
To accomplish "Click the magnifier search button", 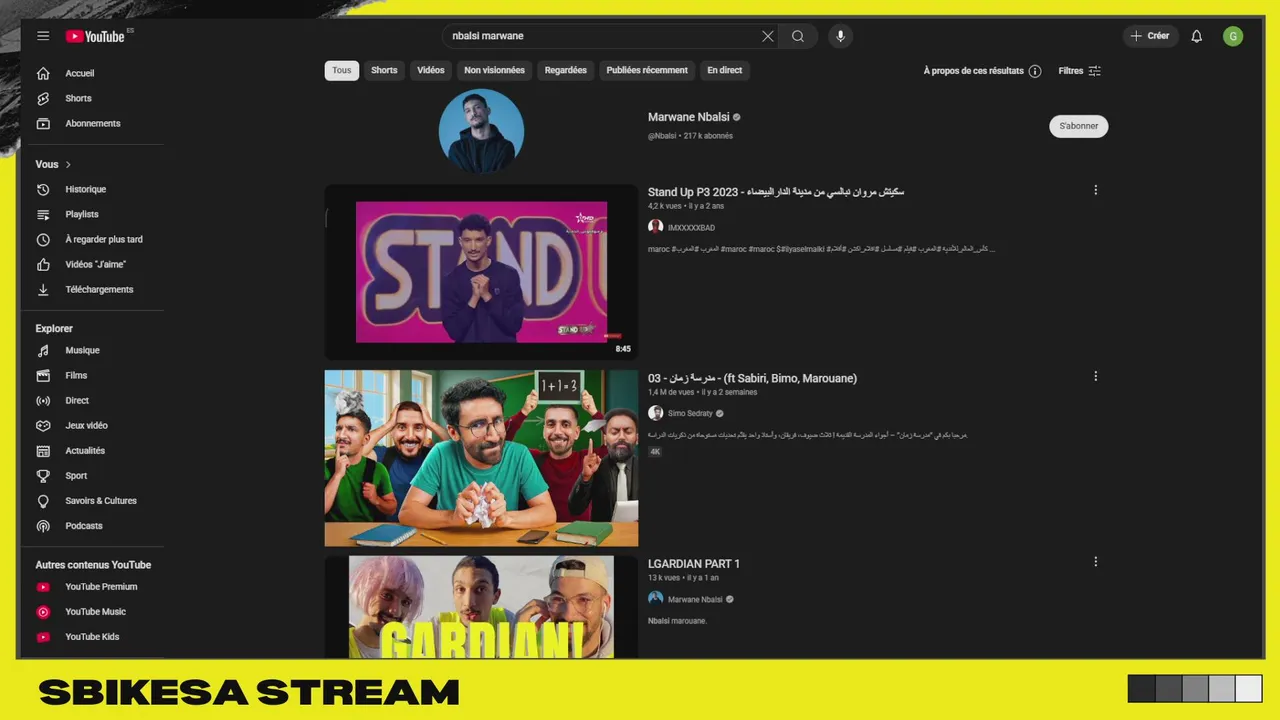I will (798, 36).
